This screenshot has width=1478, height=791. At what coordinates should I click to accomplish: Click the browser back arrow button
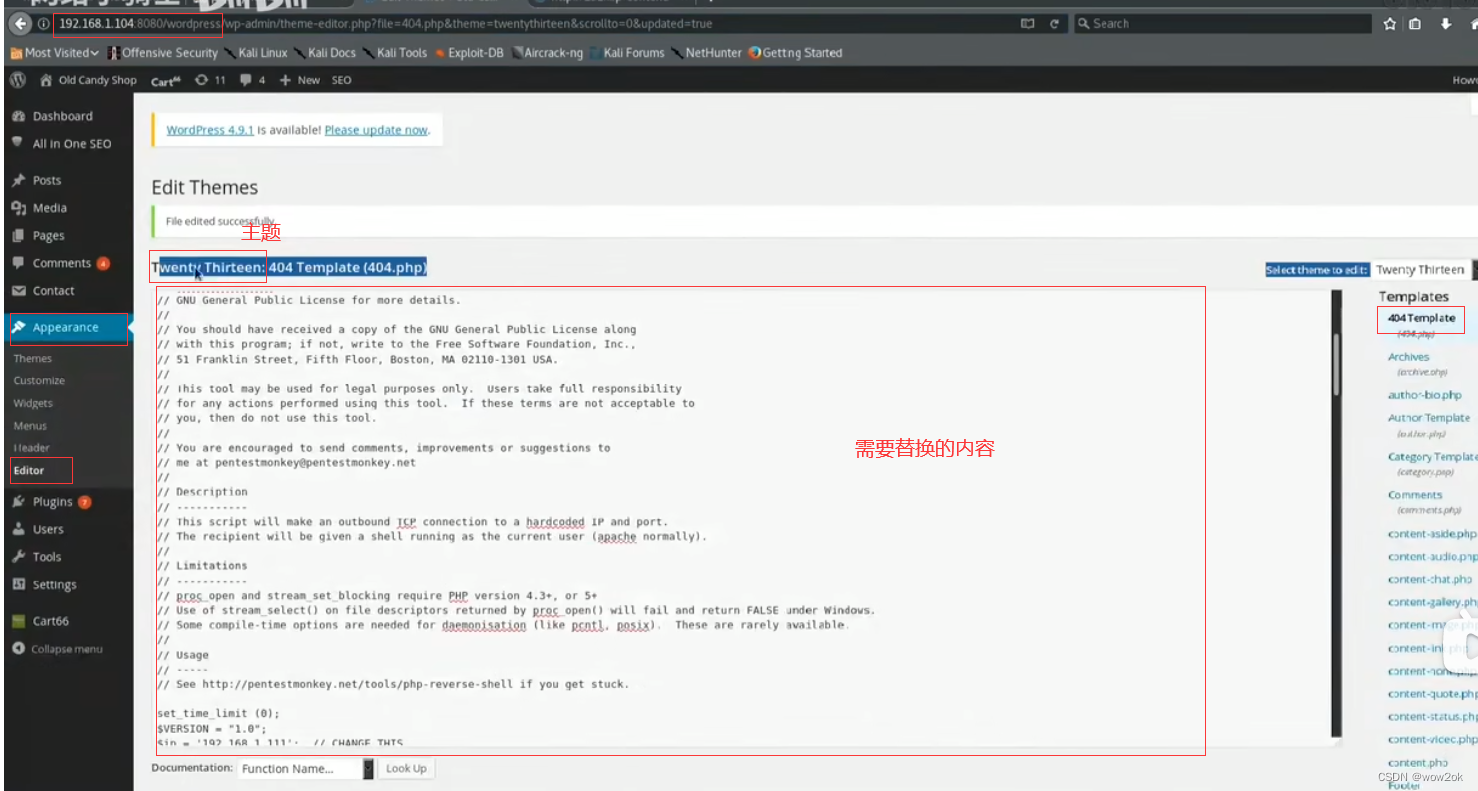click(x=19, y=23)
